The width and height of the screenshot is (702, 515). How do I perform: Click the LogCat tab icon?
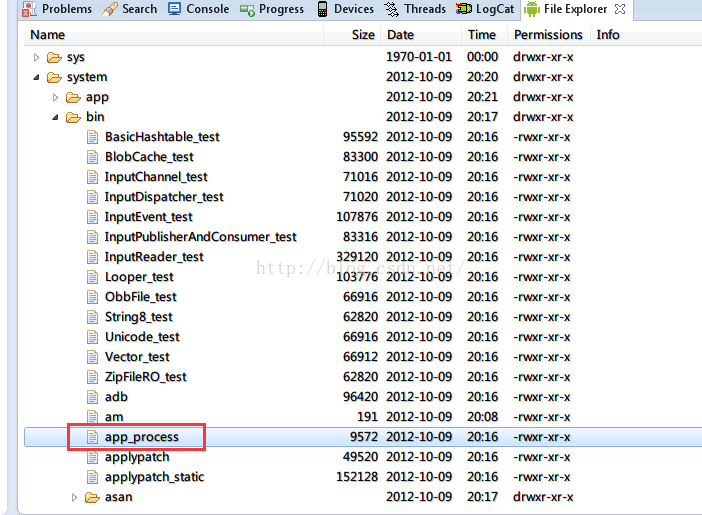click(x=464, y=9)
